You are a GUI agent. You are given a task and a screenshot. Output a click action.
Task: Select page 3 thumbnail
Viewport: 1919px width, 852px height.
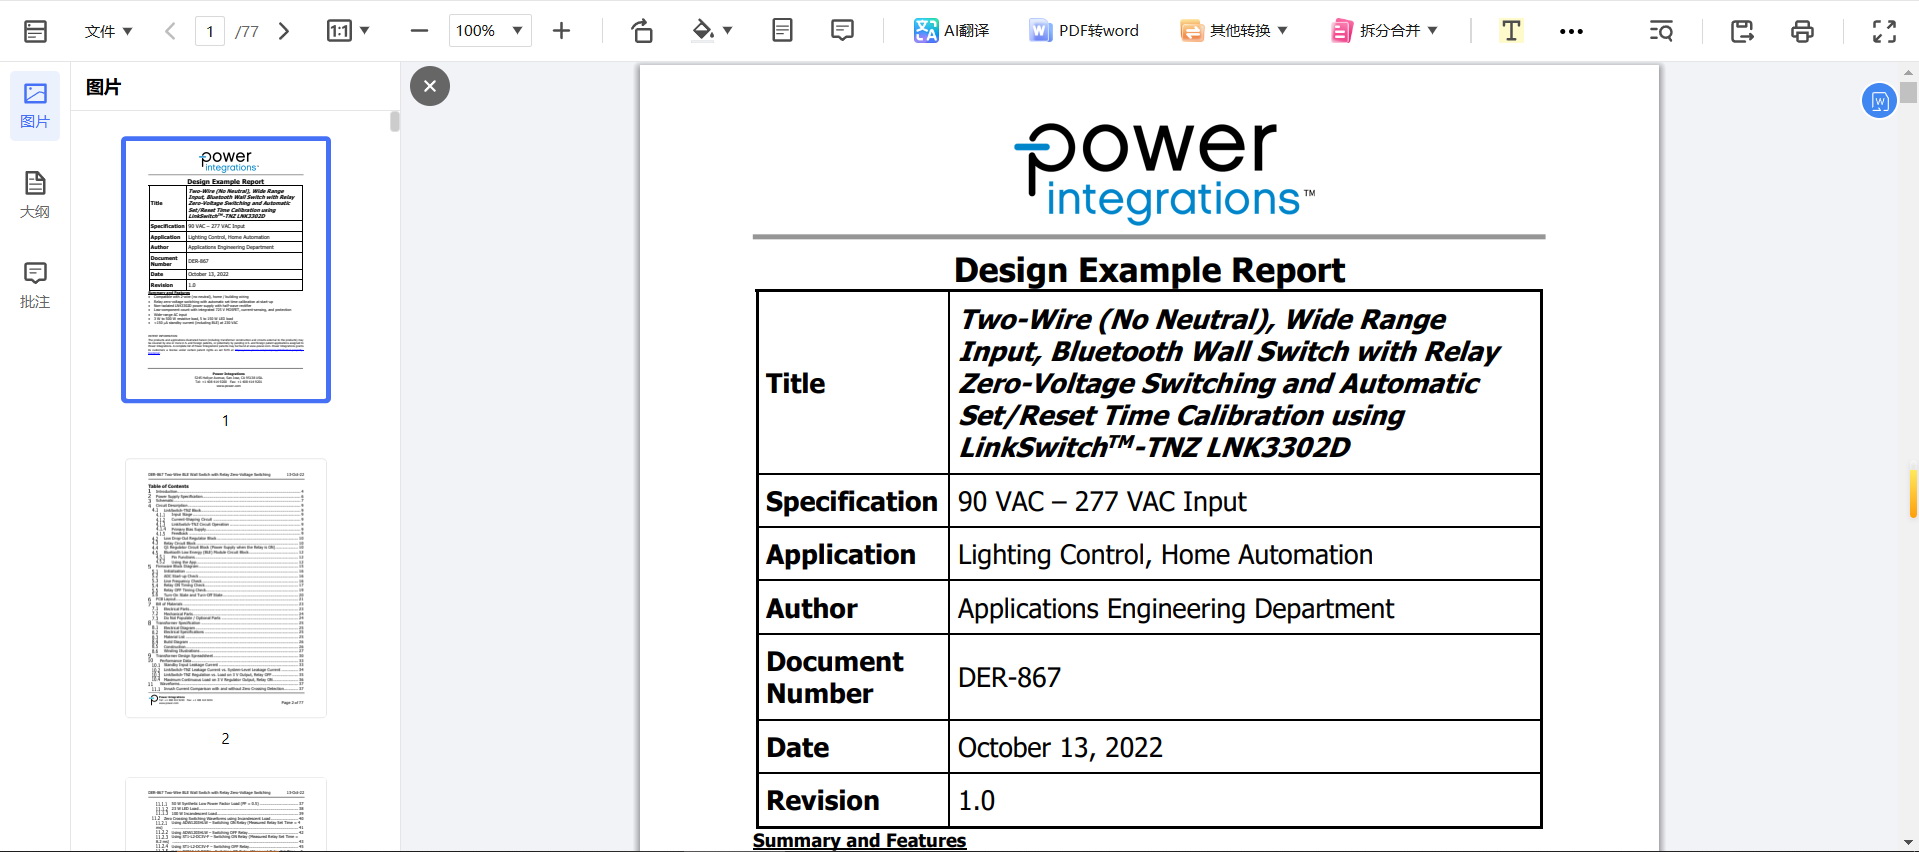226,814
